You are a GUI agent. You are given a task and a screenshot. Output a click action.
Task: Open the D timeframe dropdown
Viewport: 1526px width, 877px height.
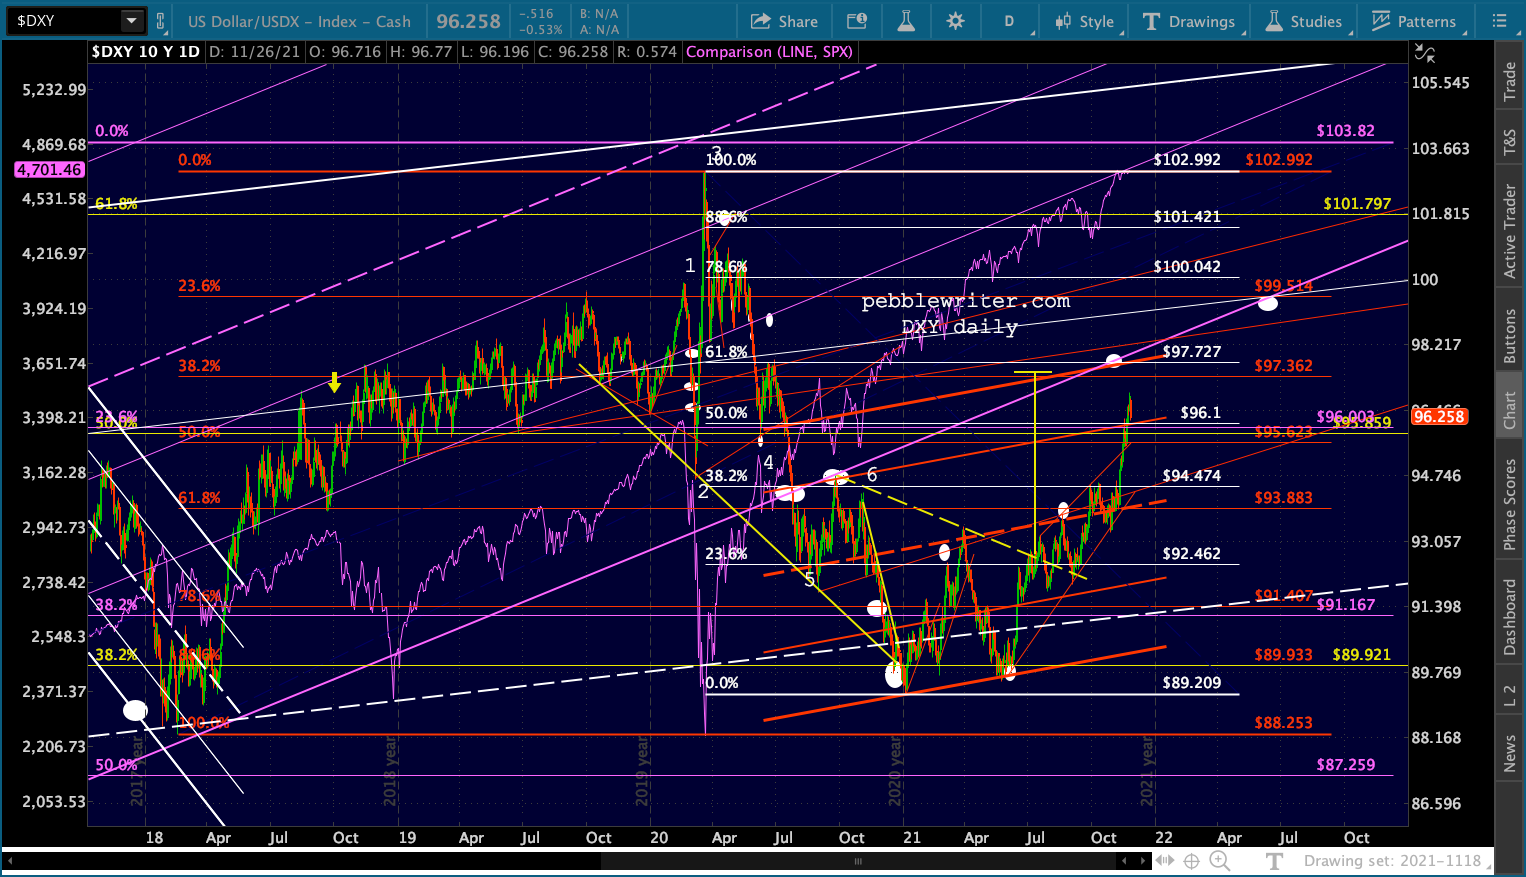1009,21
